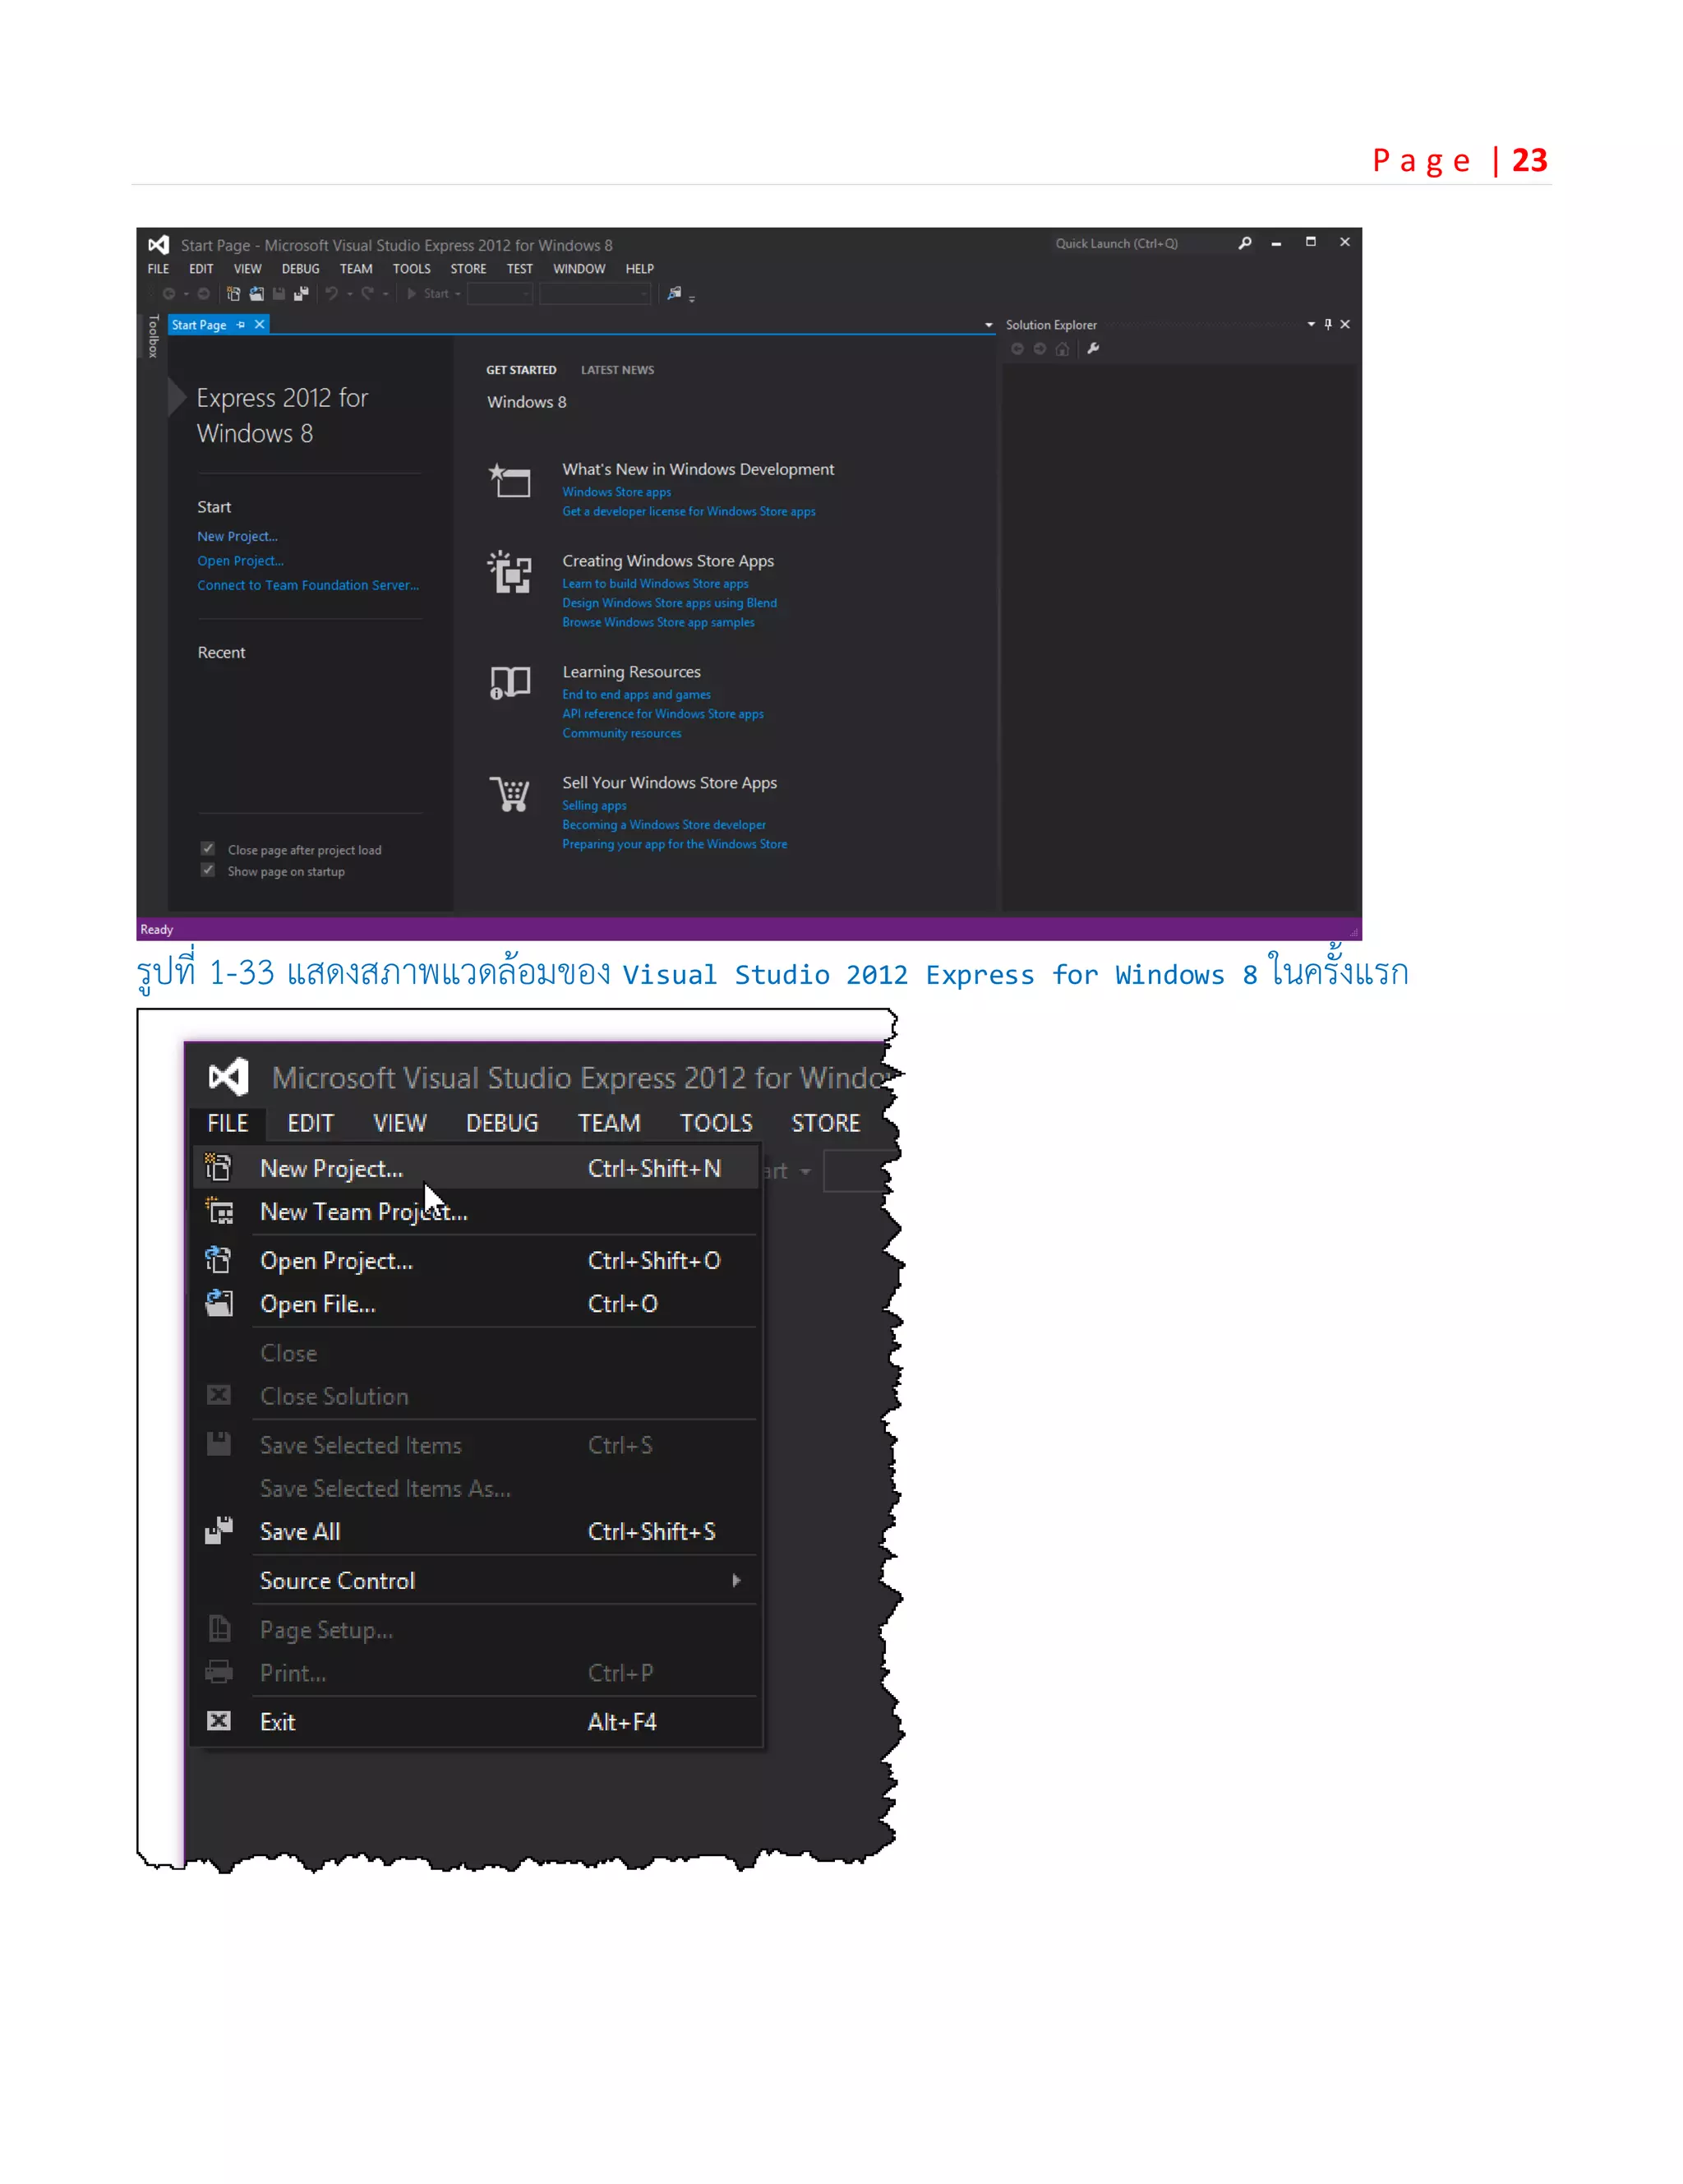Open the Undo history dropdown arrow

(349, 295)
